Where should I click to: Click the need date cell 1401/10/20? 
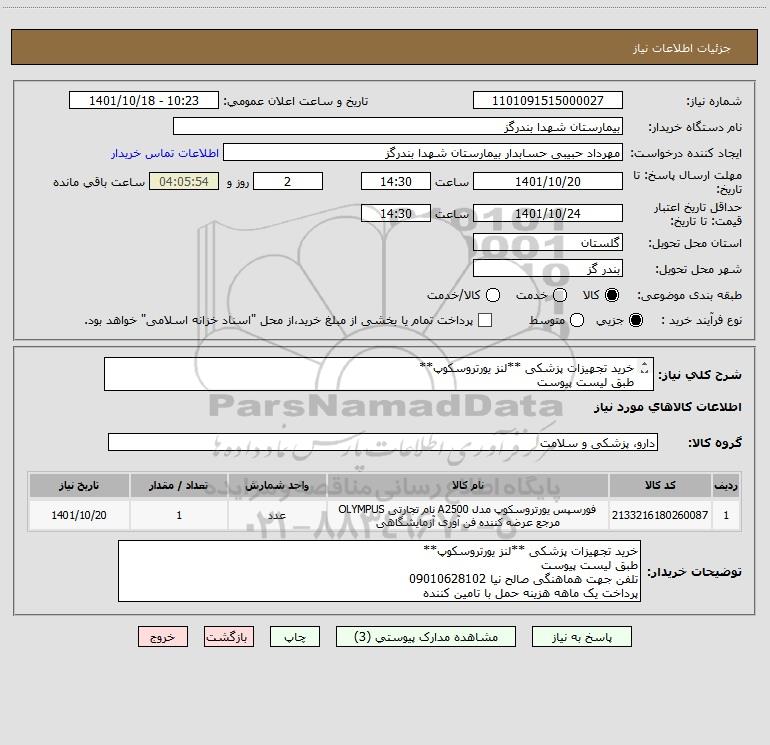(x=79, y=515)
